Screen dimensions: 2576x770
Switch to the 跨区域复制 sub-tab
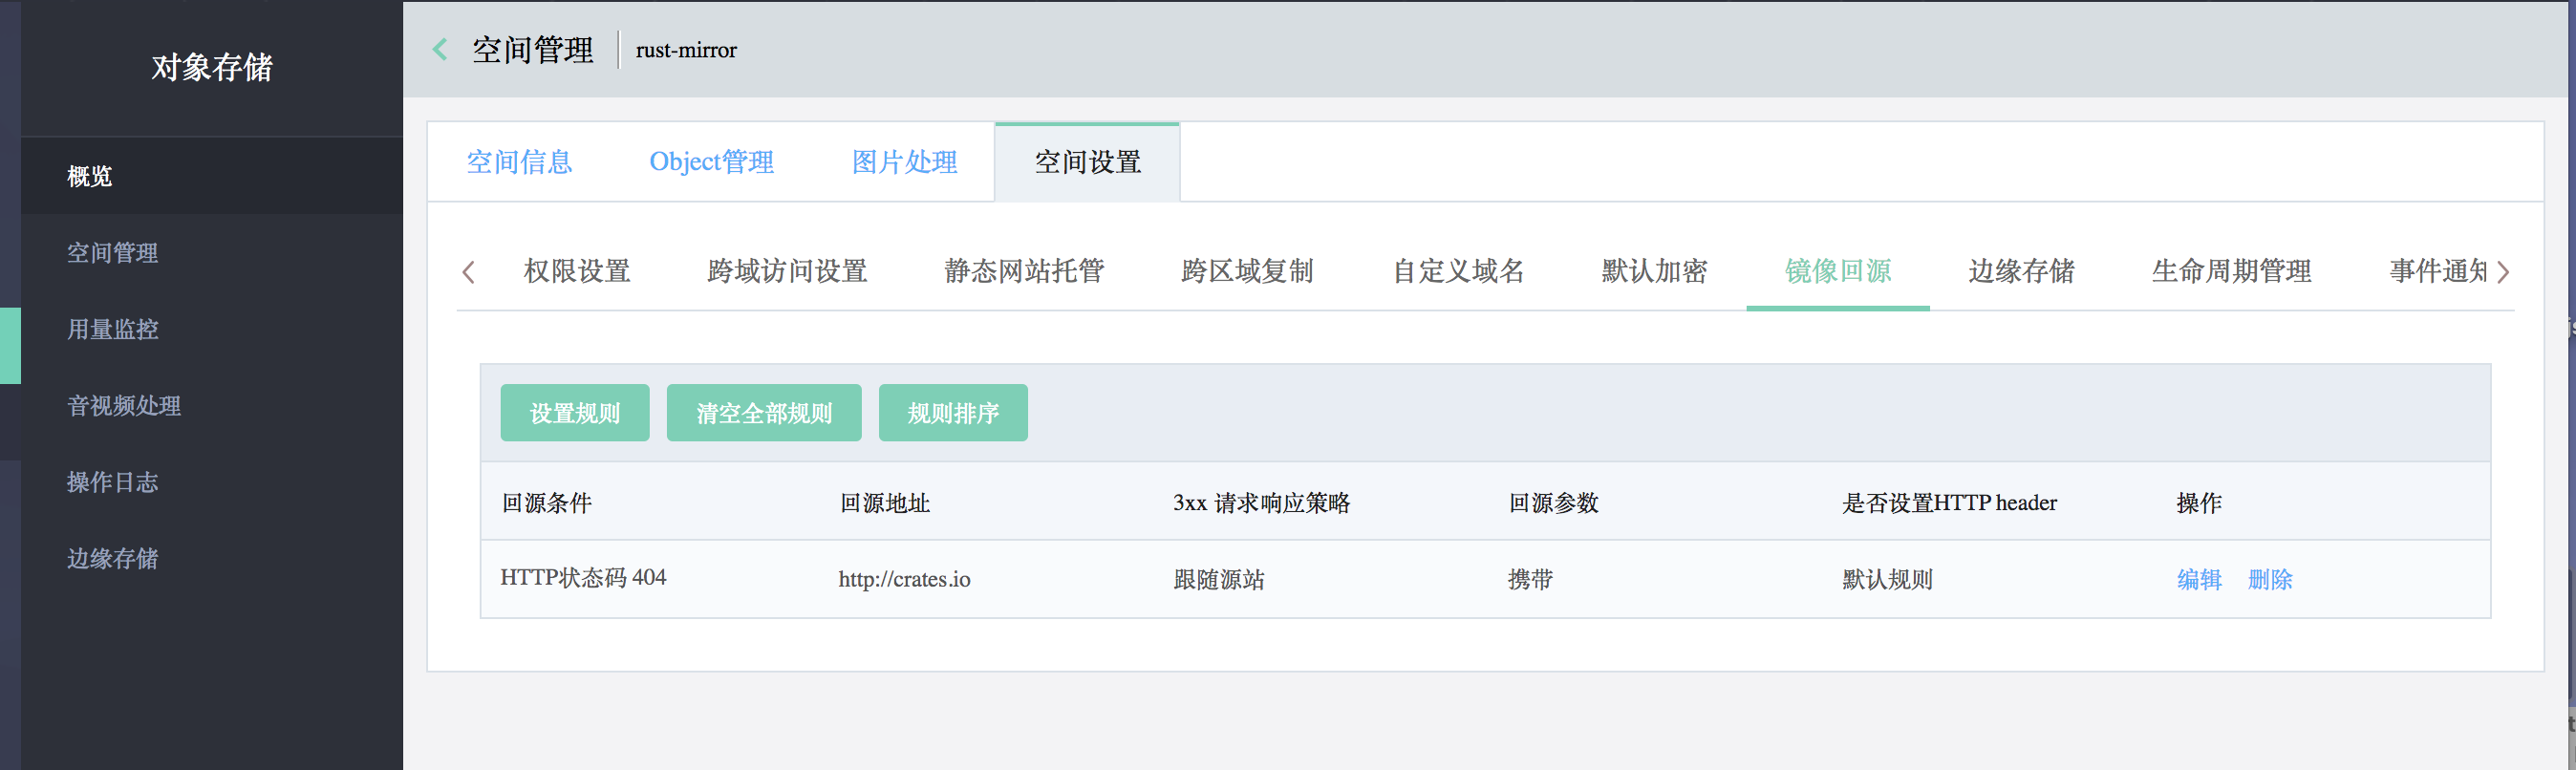tap(1247, 271)
